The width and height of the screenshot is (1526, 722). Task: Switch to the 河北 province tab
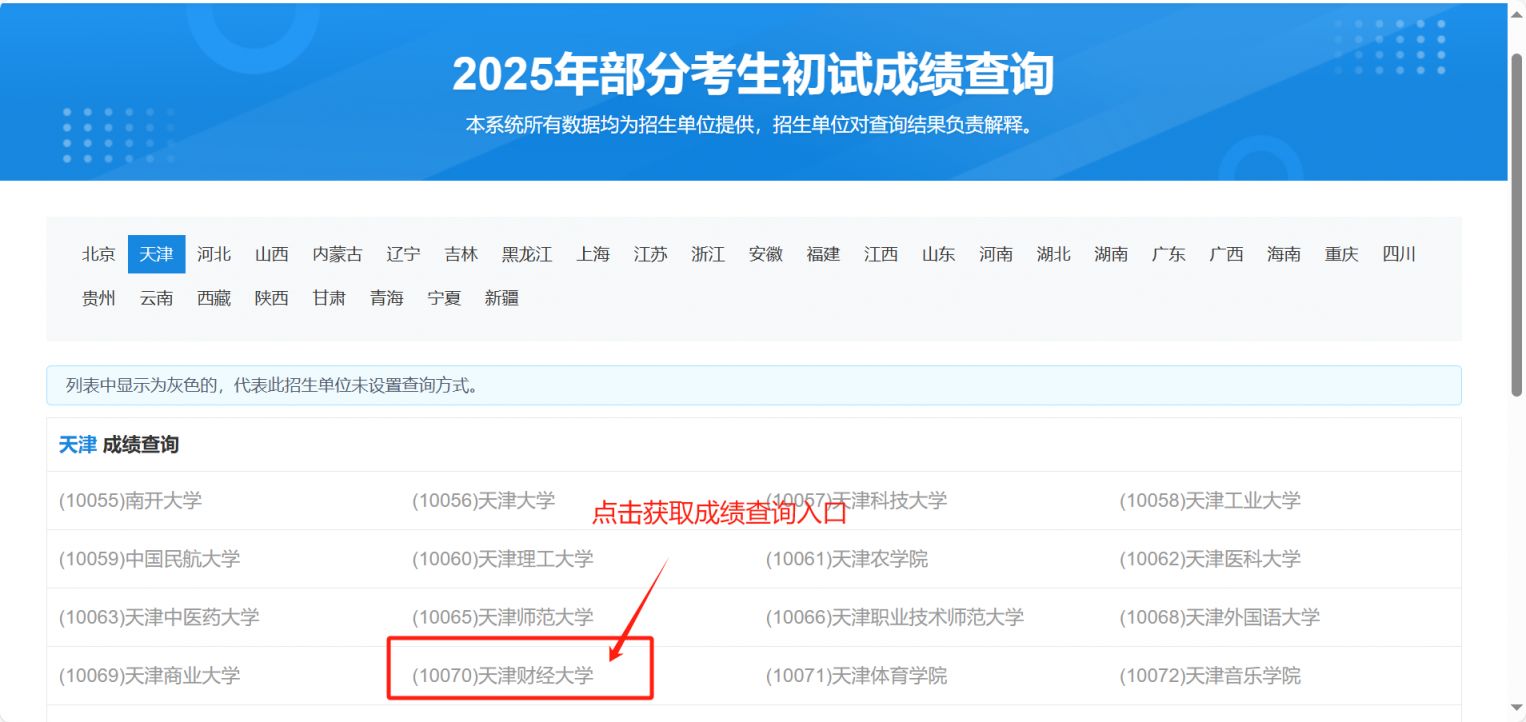coord(214,254)
